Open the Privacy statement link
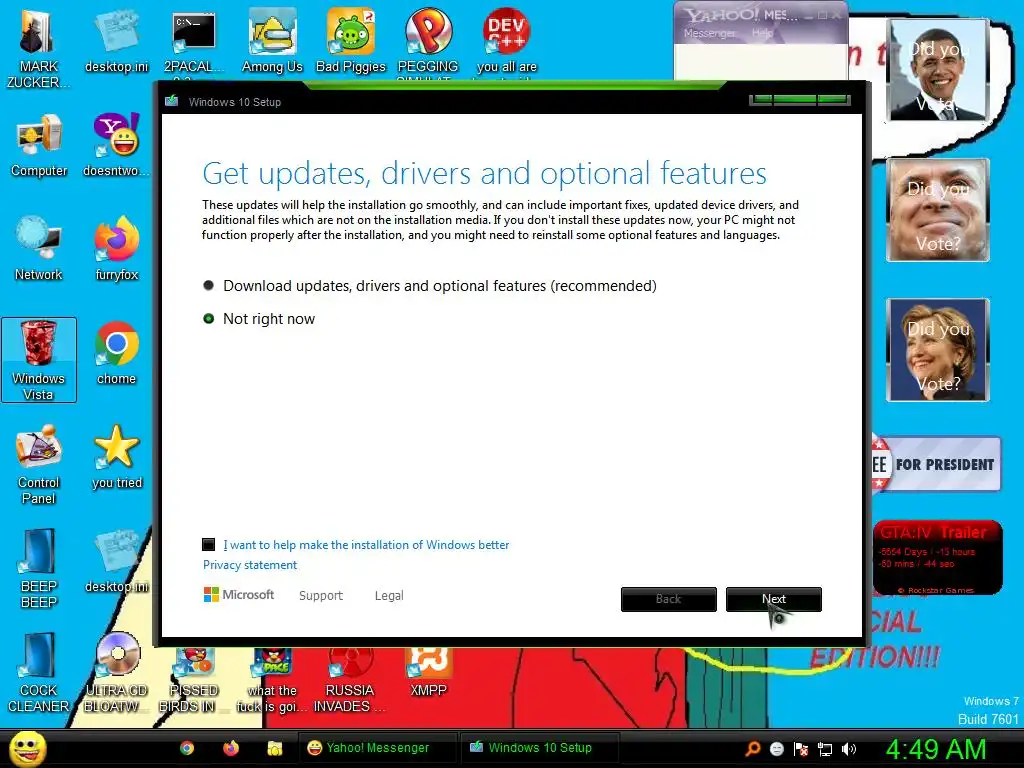Screen dimensions: 1024x768 (249, 565)
